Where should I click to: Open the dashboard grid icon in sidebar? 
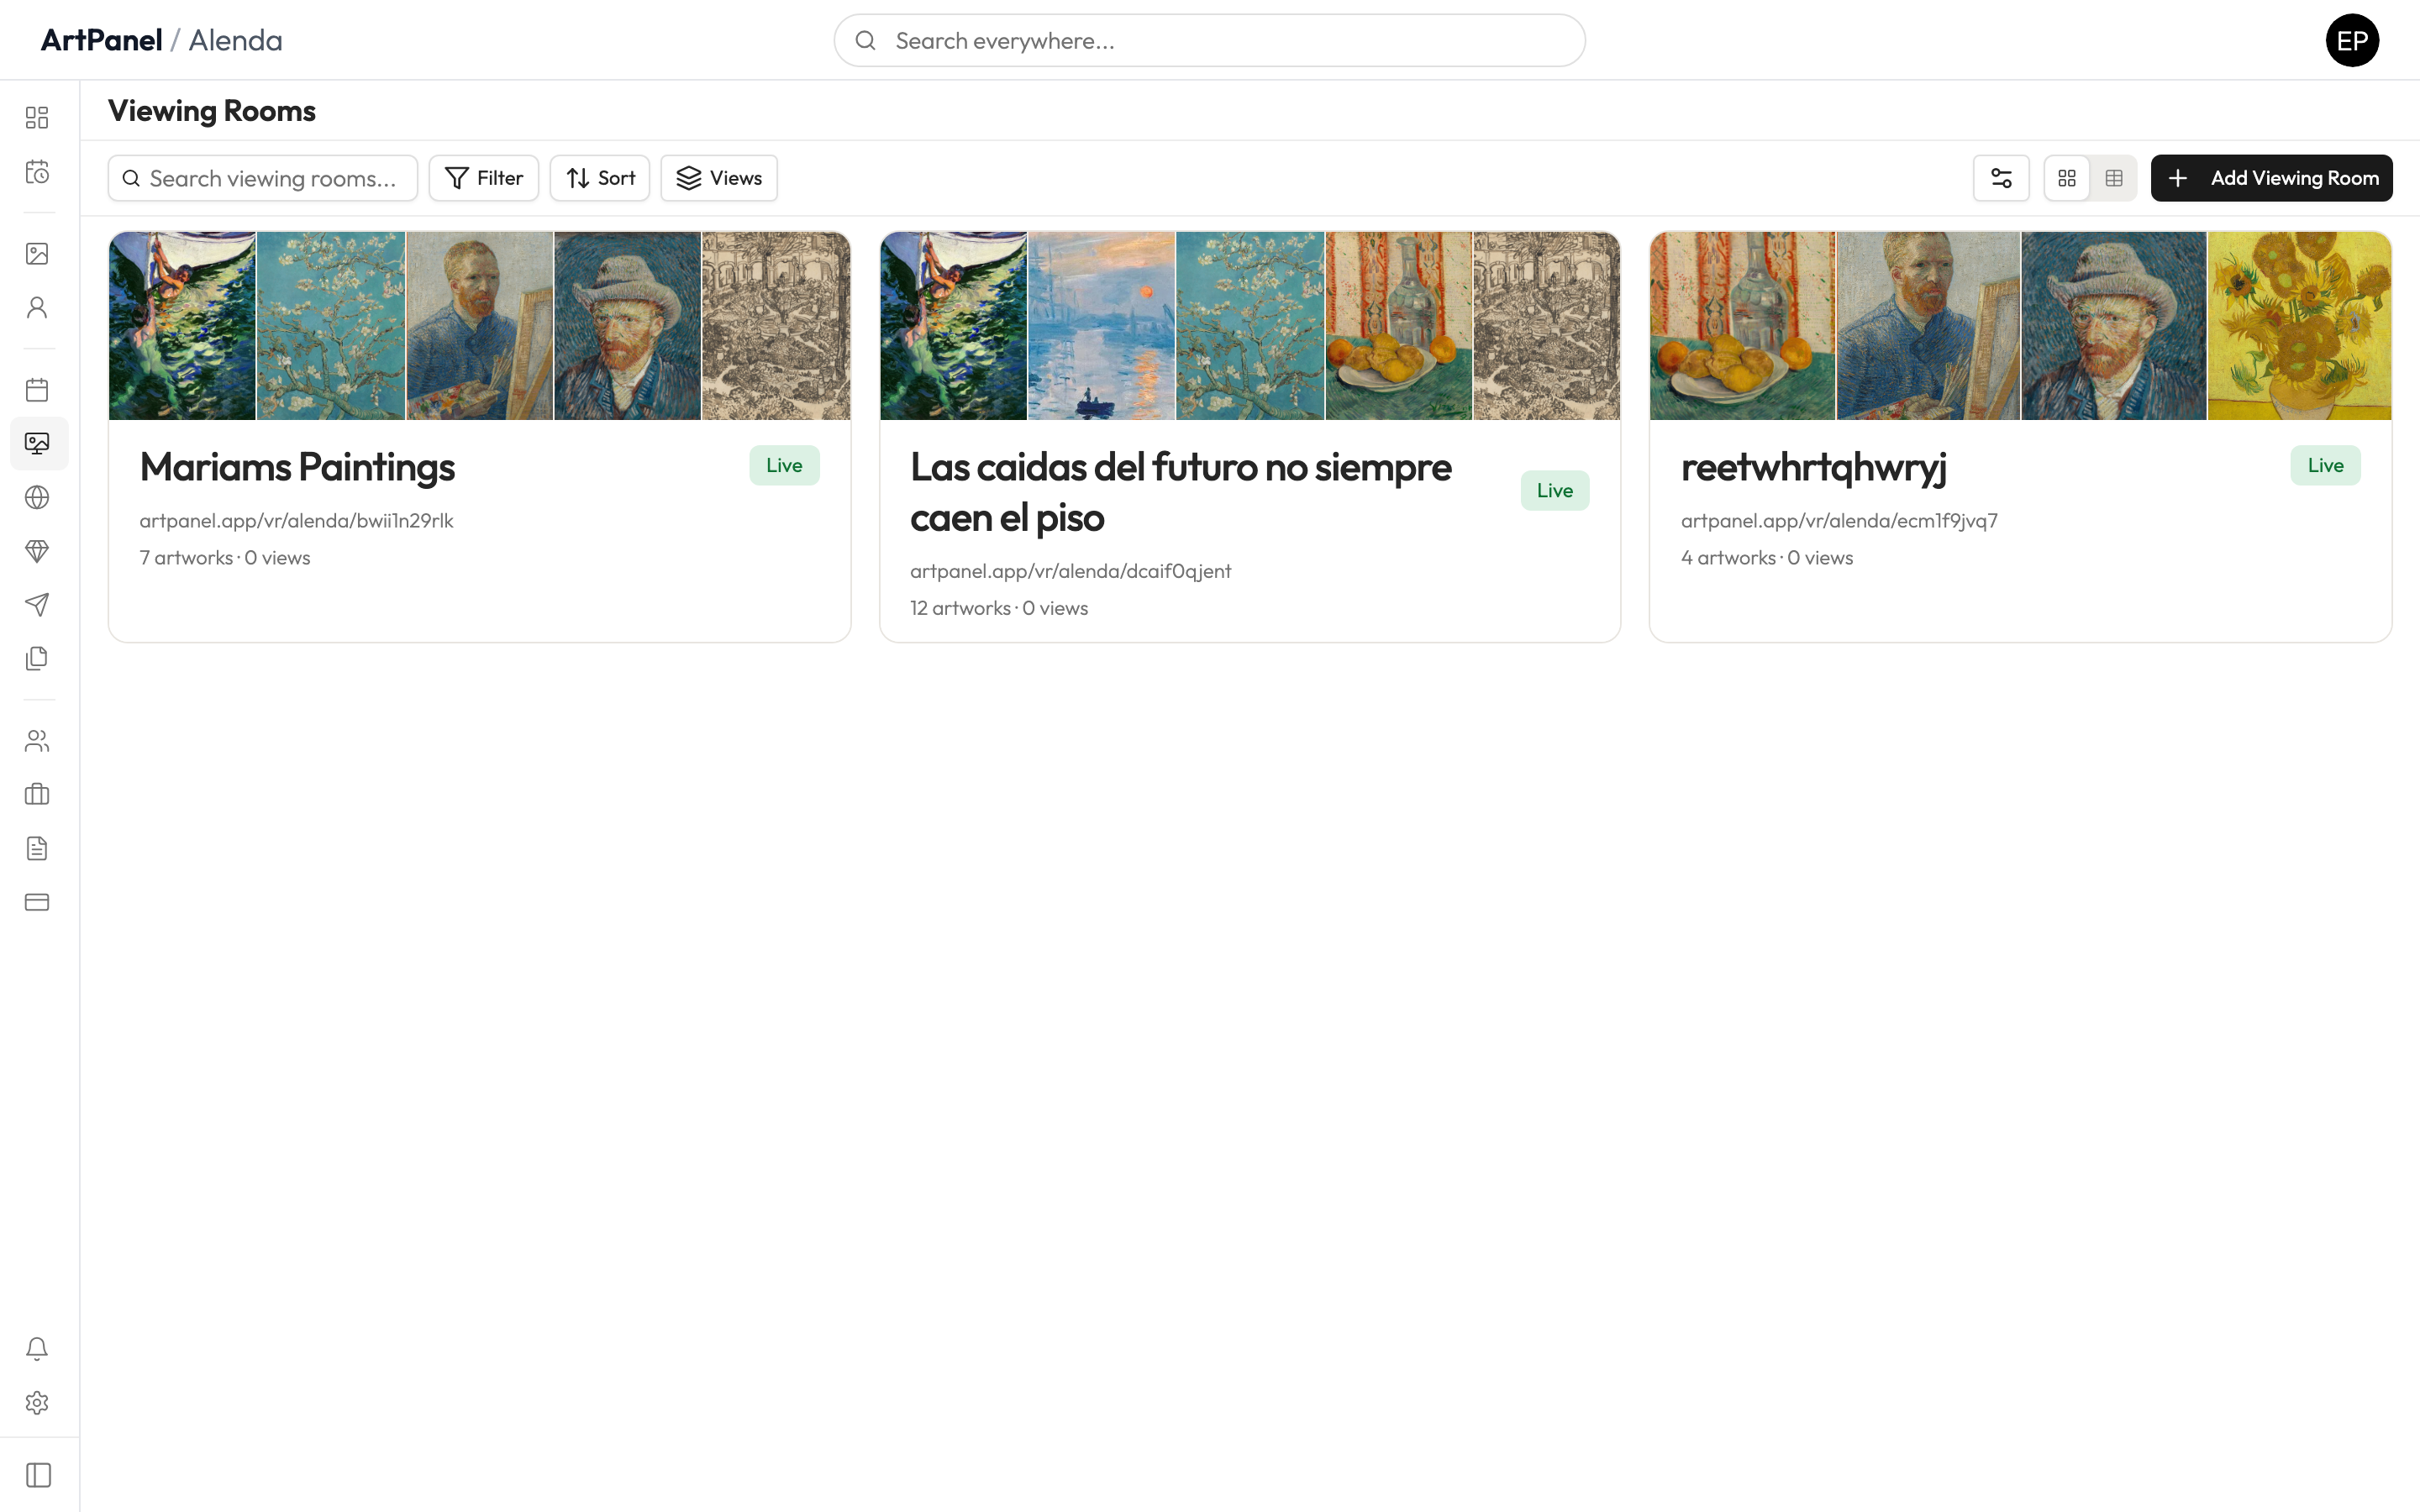tap(37, 118)
